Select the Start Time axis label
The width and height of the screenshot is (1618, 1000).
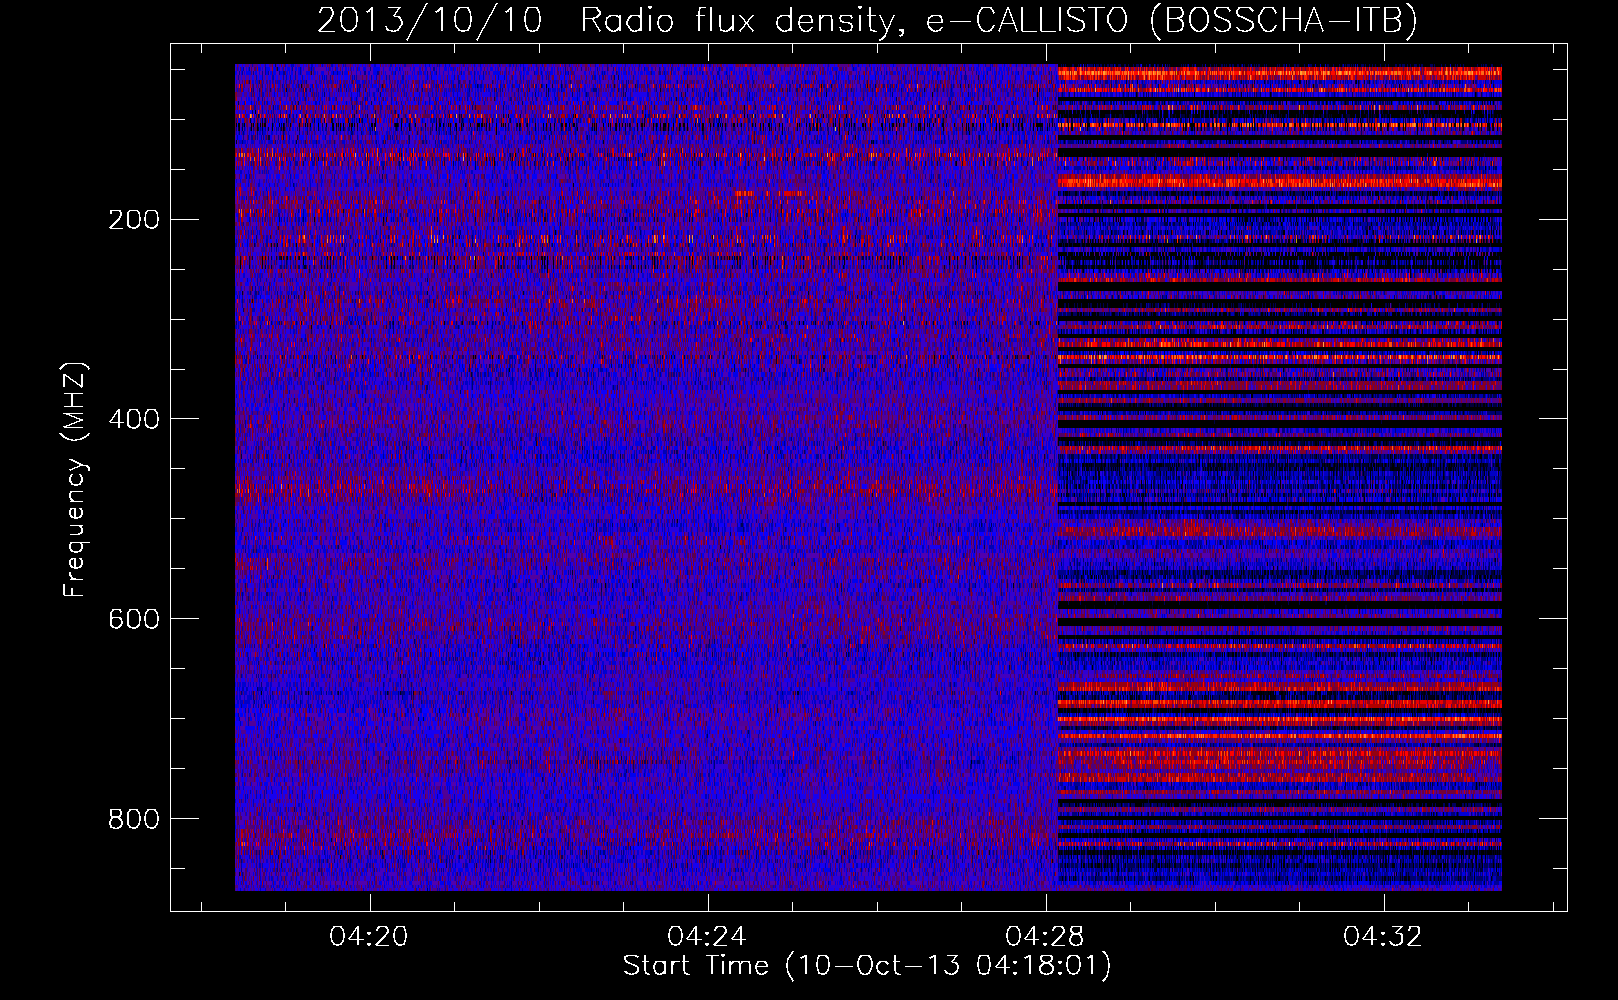click(x=867, y=966)
